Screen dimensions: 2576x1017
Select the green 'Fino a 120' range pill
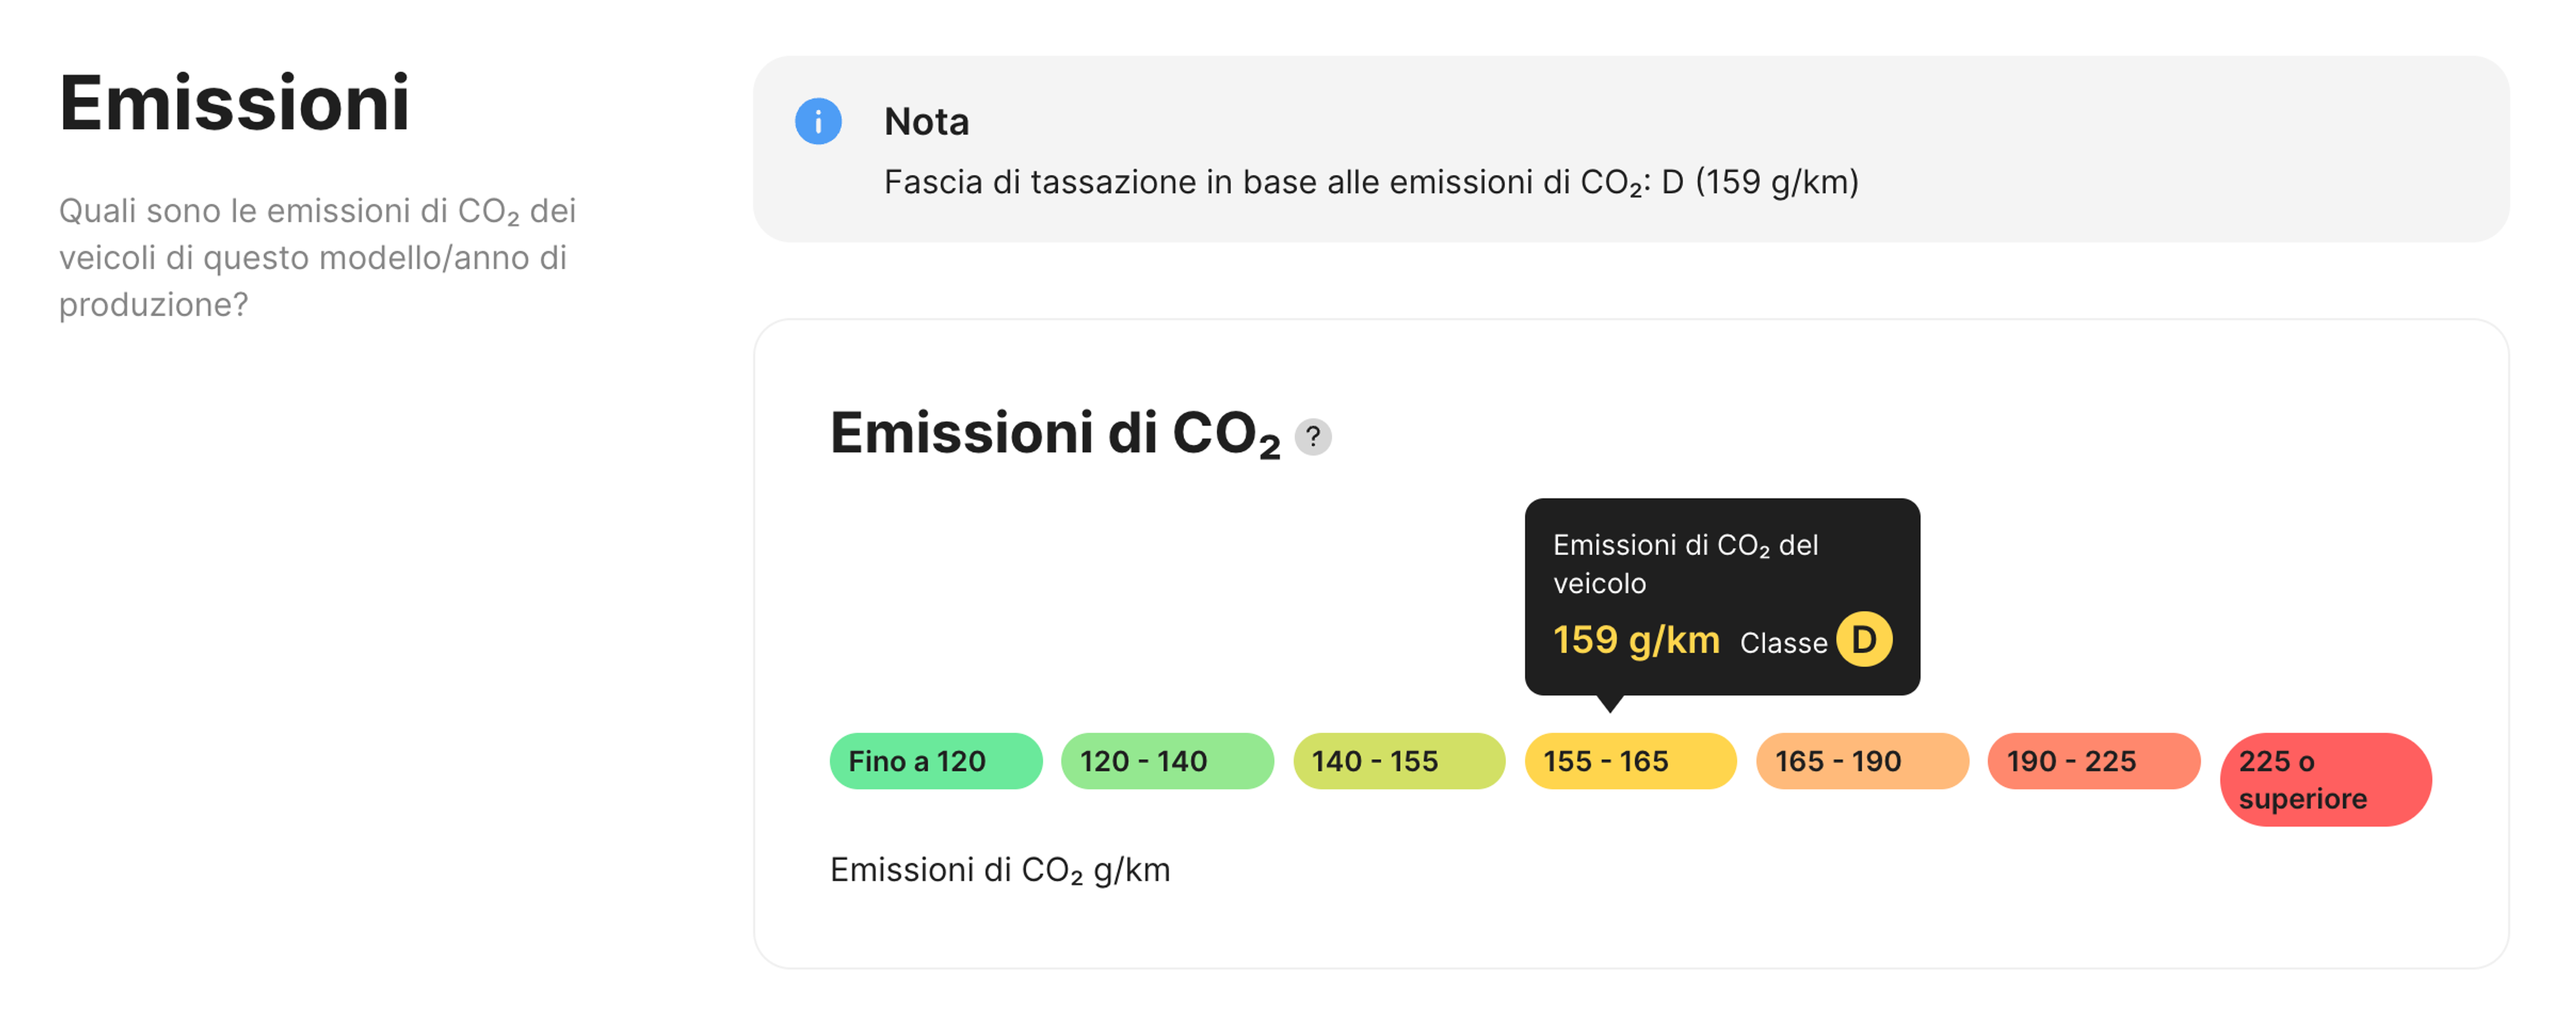coord(935,761)
